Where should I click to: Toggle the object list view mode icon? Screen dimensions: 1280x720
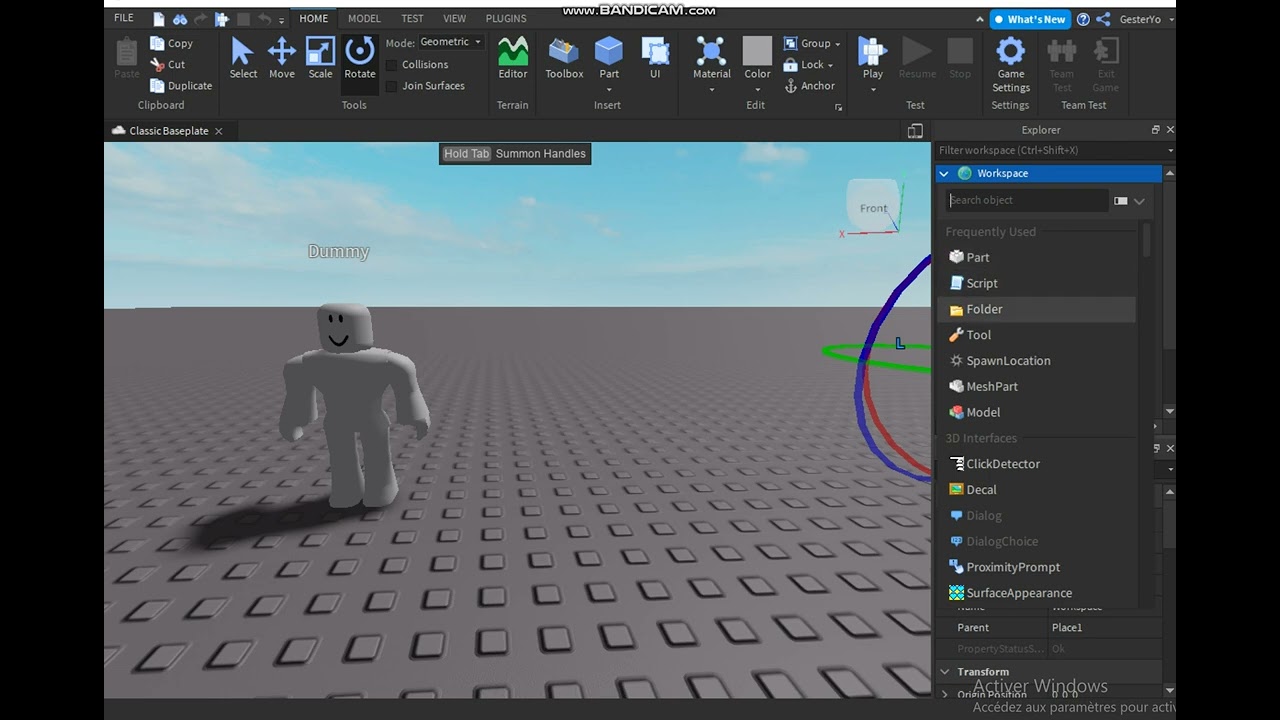tap(1121, 201)
